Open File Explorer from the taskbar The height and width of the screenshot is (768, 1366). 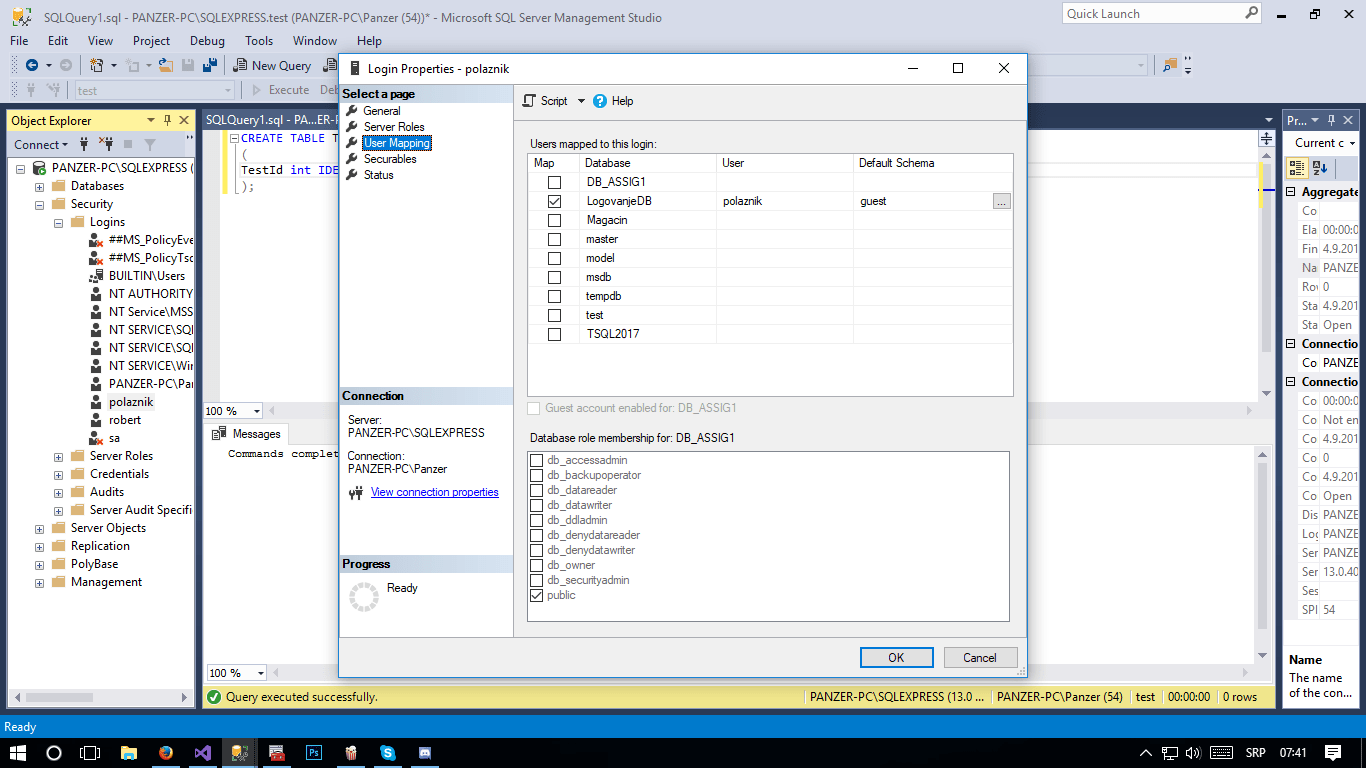tap(128, 753)
